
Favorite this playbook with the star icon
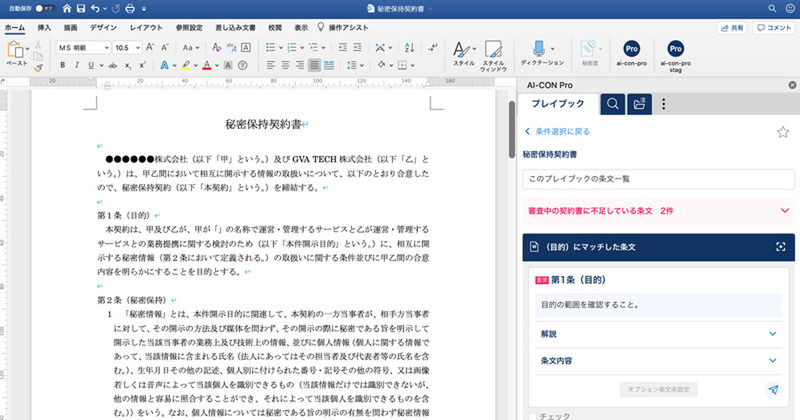coord(783,132)
